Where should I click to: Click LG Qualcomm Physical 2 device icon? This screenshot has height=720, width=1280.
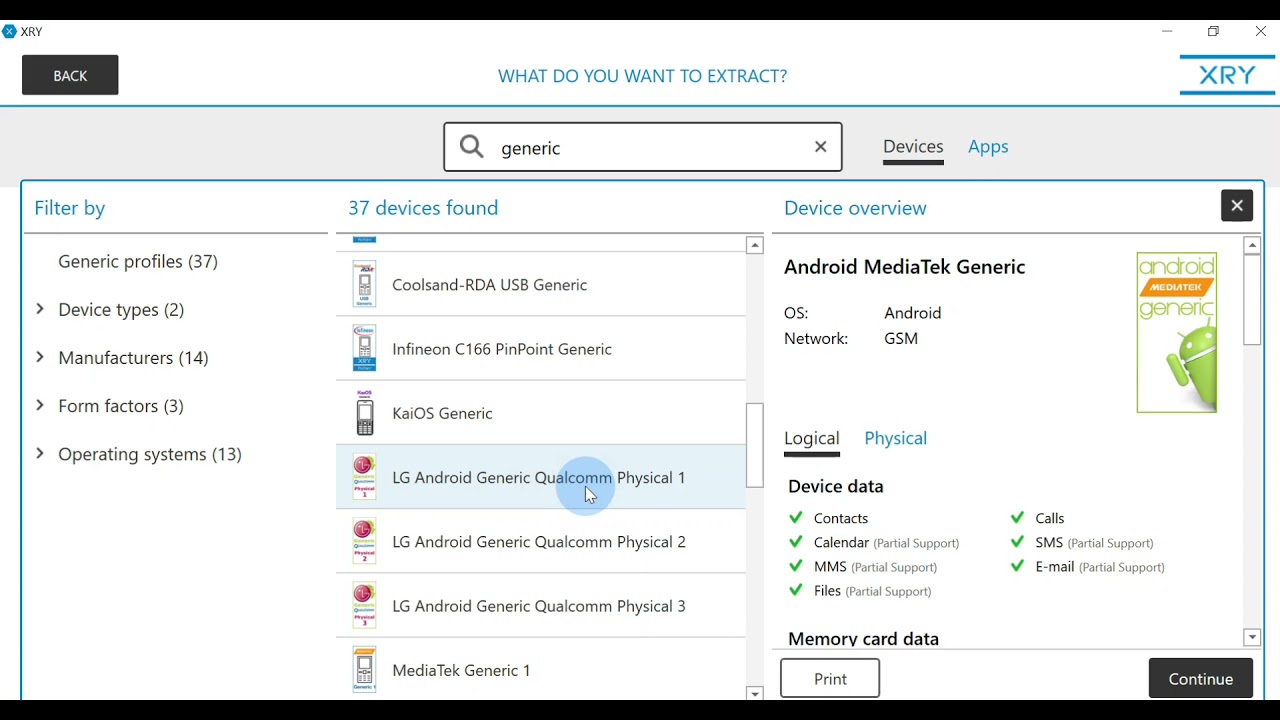click(x=365, y=541)
